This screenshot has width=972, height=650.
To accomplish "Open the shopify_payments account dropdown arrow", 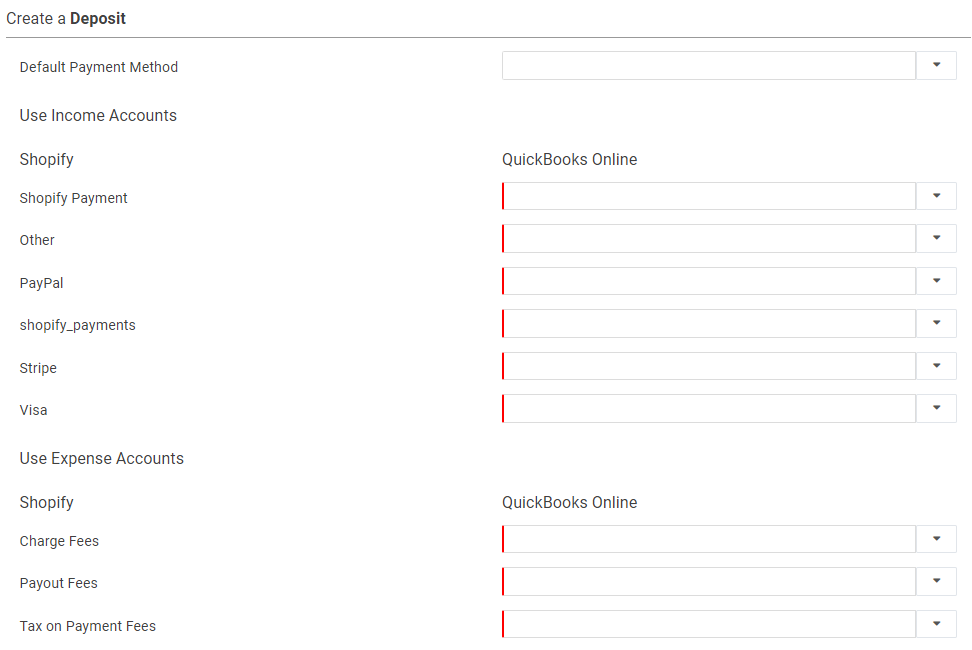I will [936, 323].
